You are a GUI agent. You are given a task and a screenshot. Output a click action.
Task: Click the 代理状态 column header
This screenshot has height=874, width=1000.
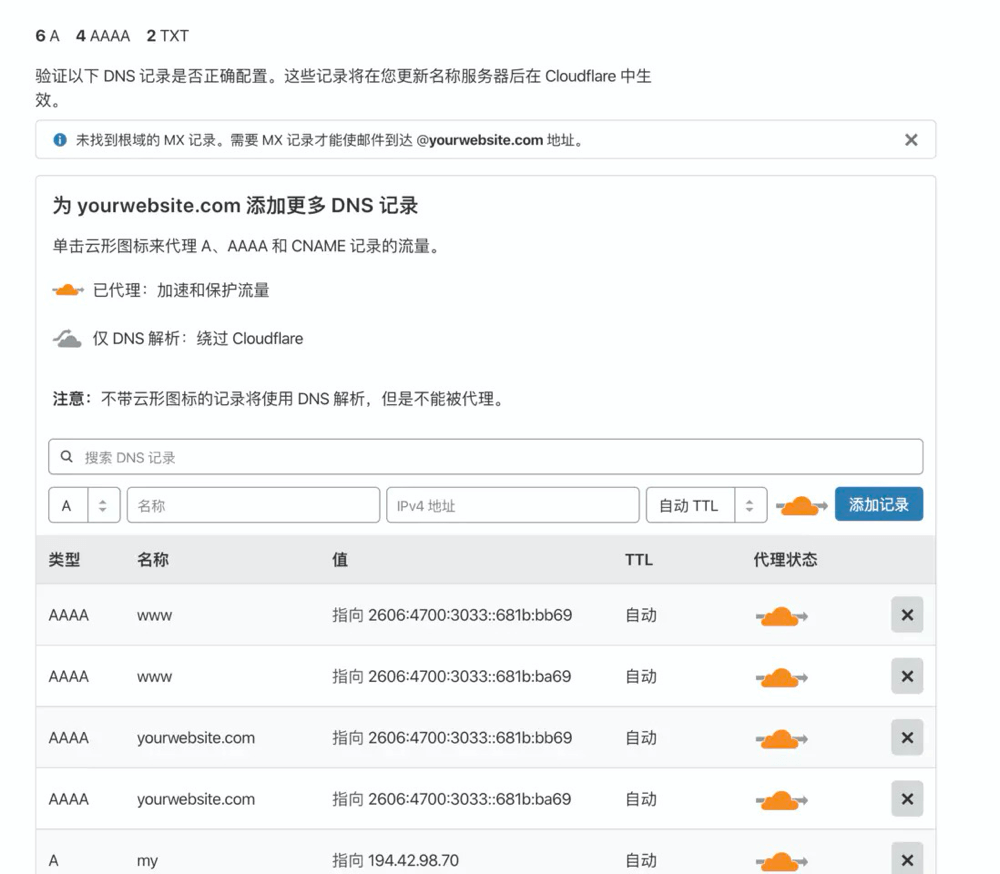point(785,559)
